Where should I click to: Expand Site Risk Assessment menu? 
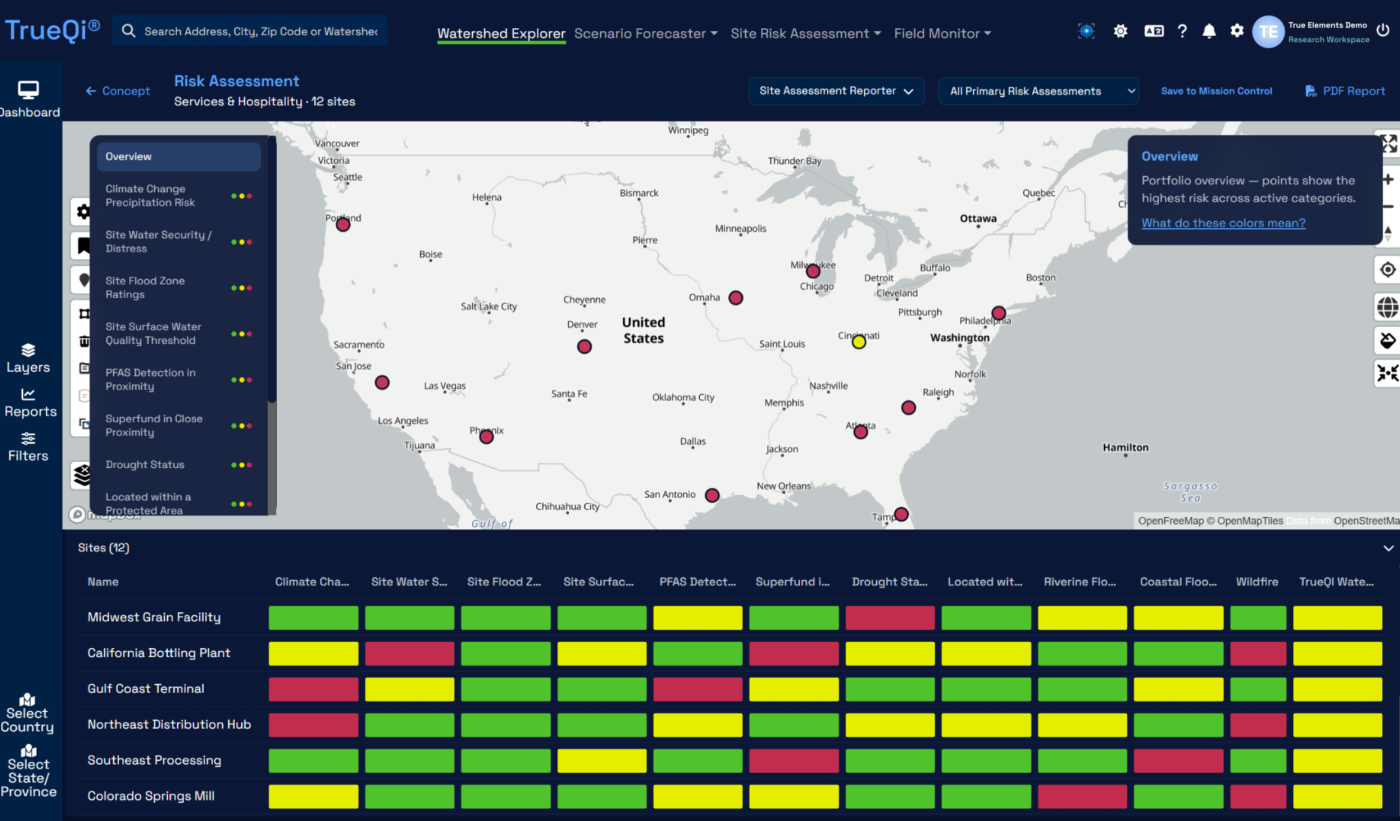click(x=806, y=33)
